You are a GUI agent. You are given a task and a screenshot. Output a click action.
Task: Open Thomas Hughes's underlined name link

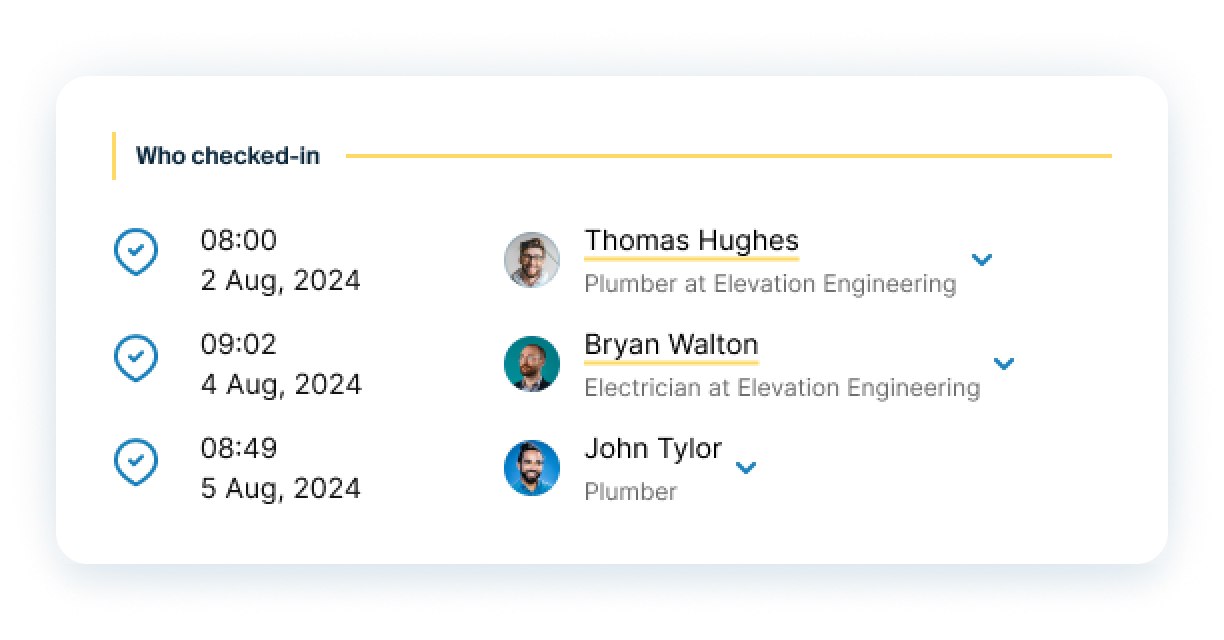[691, 241]
